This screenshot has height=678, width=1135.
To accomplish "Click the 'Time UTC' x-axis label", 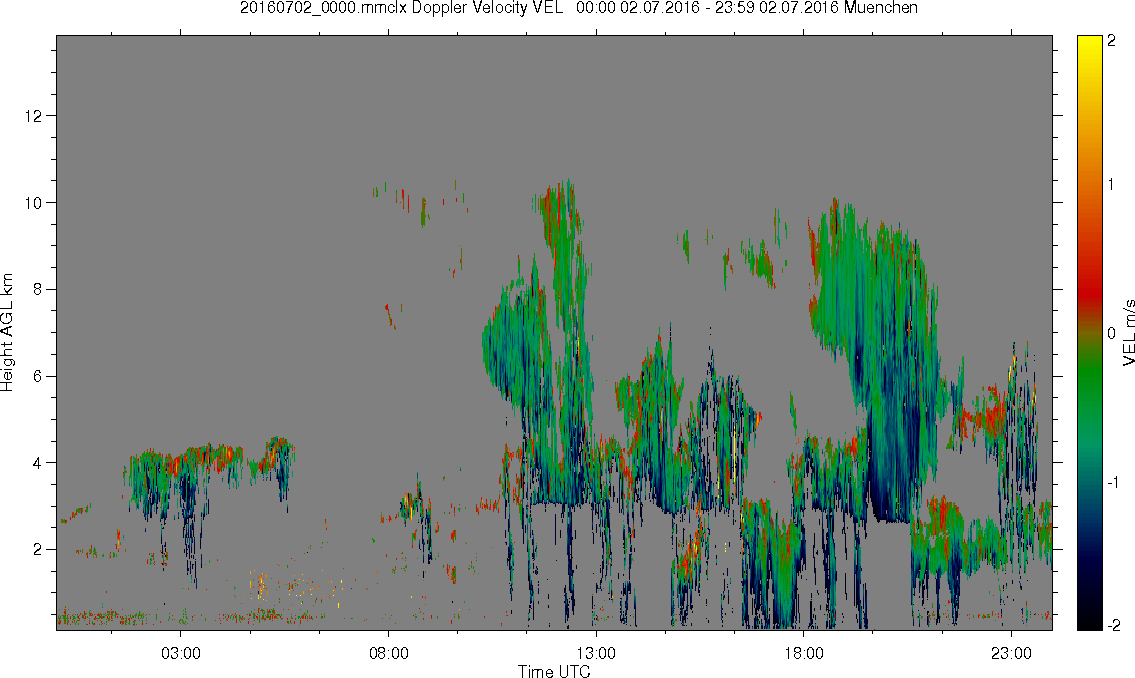I will [554, 671].
